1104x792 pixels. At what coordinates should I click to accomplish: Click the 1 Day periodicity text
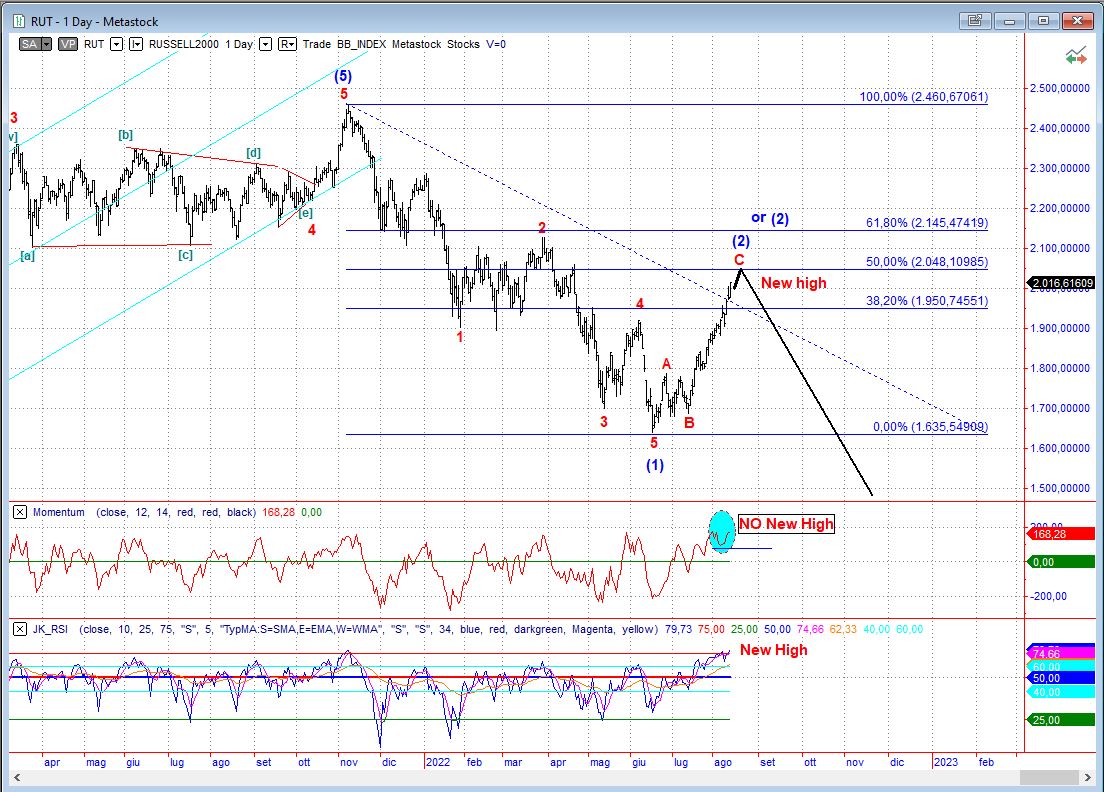(x=239, y=44)
